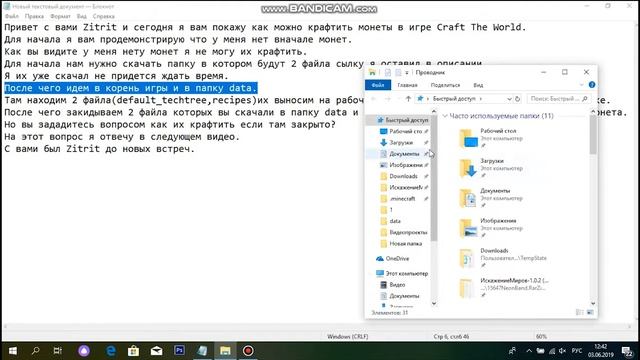Open Notepad's Справка menu
The image size is (640, 360).
(x=104, y=16)
